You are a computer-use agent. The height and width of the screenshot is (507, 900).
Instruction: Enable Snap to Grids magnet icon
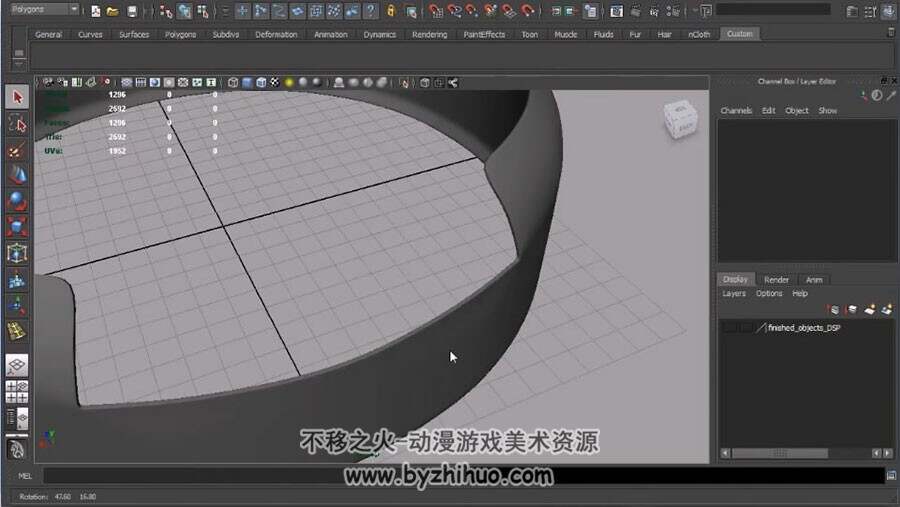(436, 11)
